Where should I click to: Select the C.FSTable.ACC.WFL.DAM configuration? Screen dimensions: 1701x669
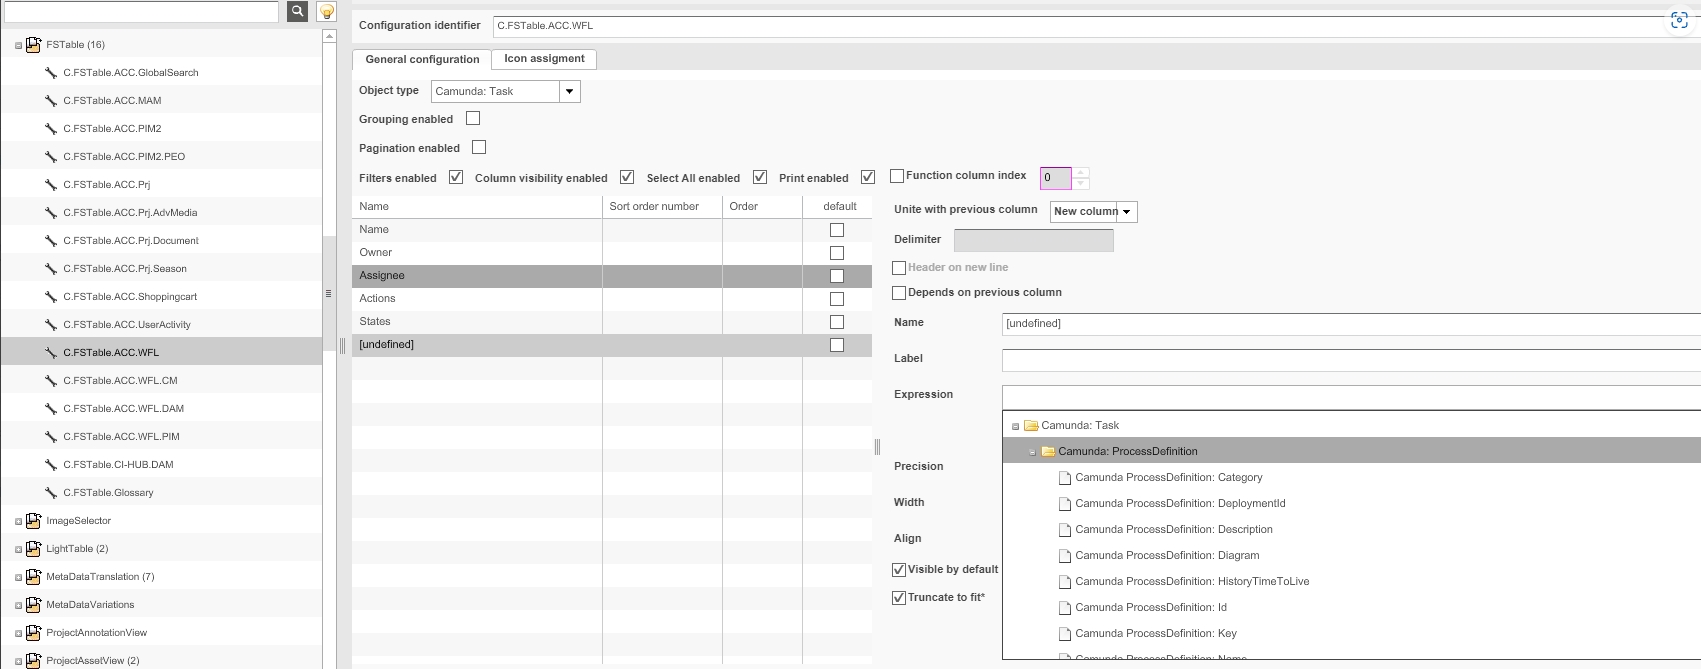coord(123,409)
